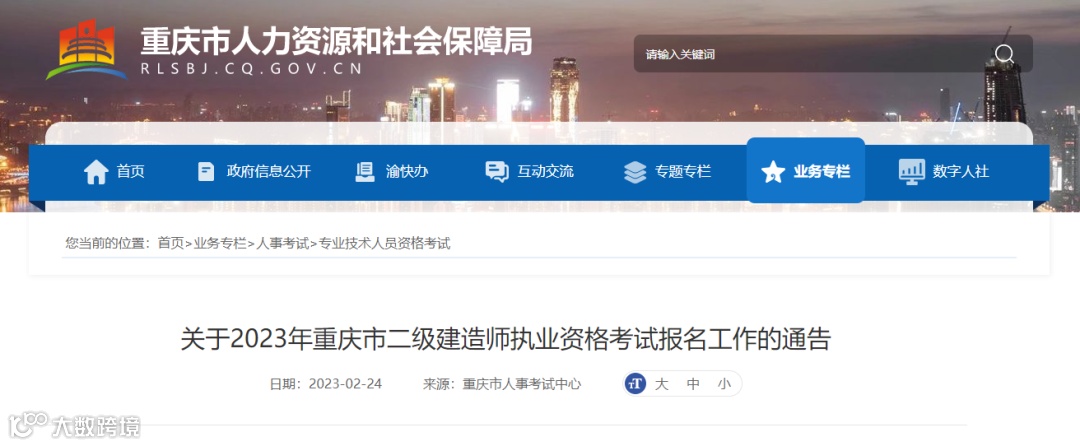Open 业务专栏 breadcrumb link
The height and width of the screenshot is (446, 1080).
click(x=220, y=243)
